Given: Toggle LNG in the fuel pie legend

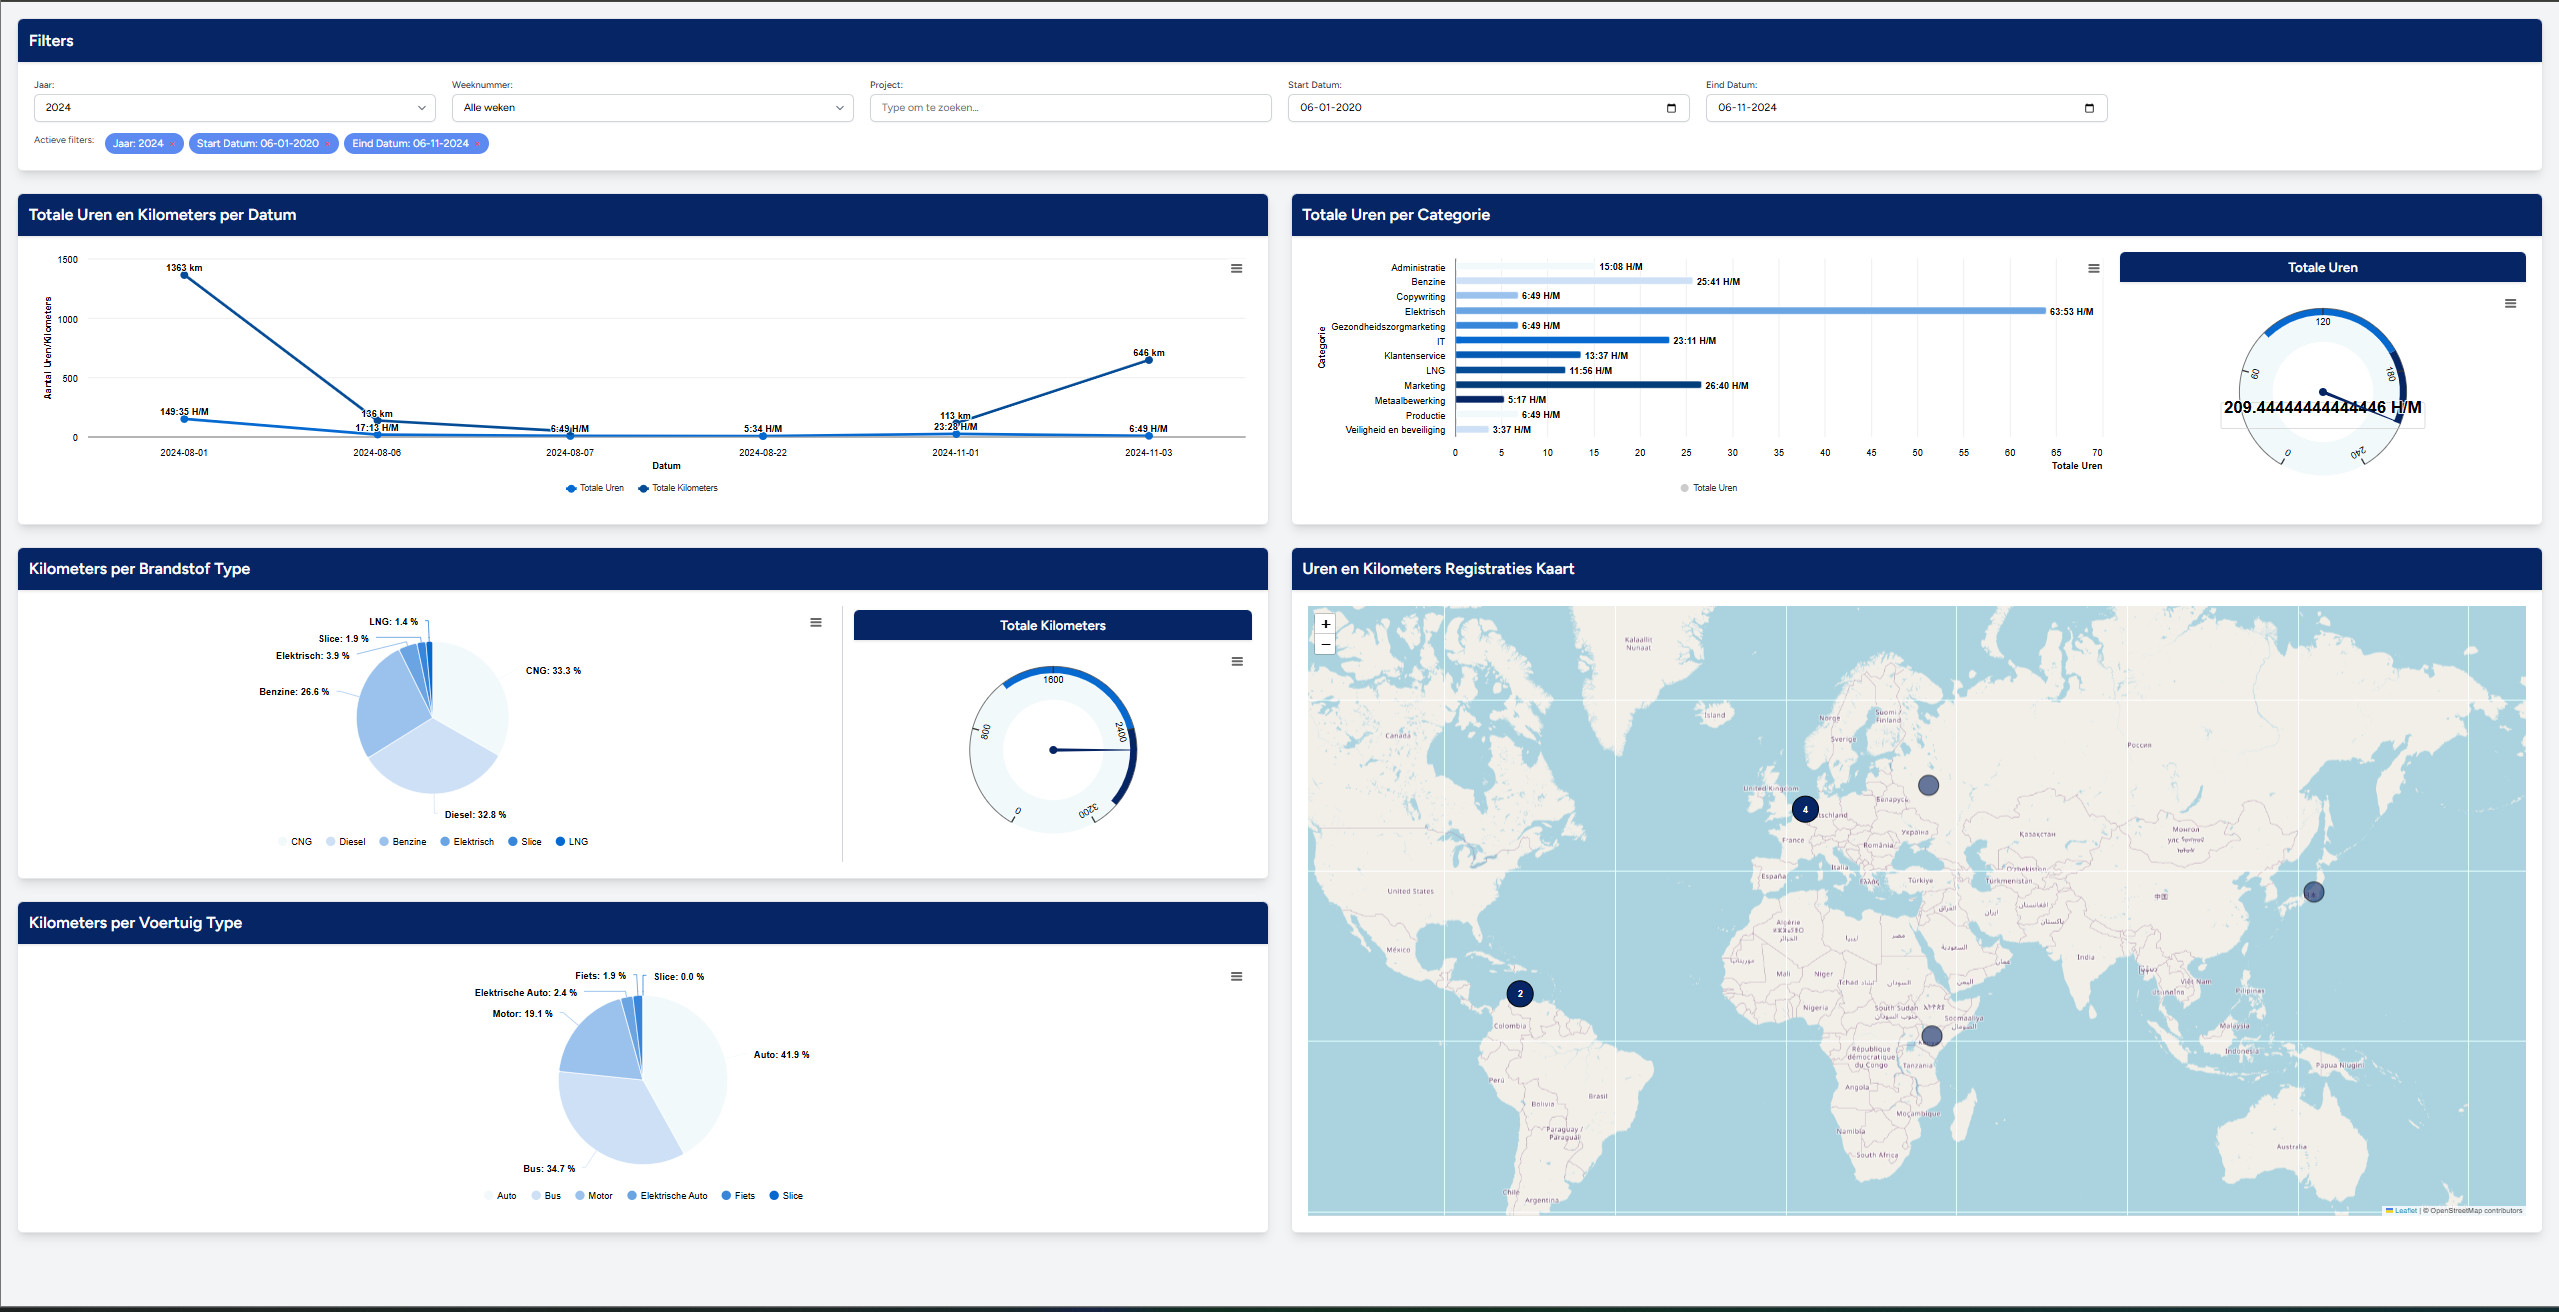Looking at the screenshot, I should tap(572, 842).
